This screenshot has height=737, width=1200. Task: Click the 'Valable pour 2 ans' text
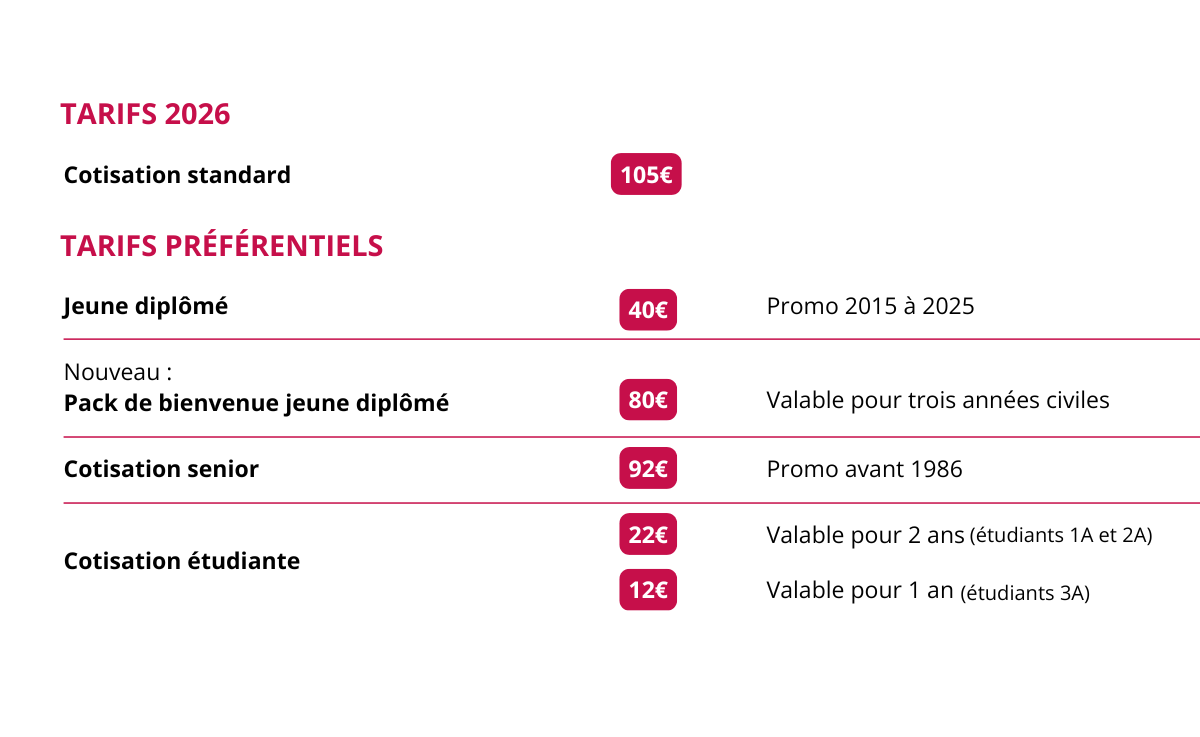pos(865,535)
